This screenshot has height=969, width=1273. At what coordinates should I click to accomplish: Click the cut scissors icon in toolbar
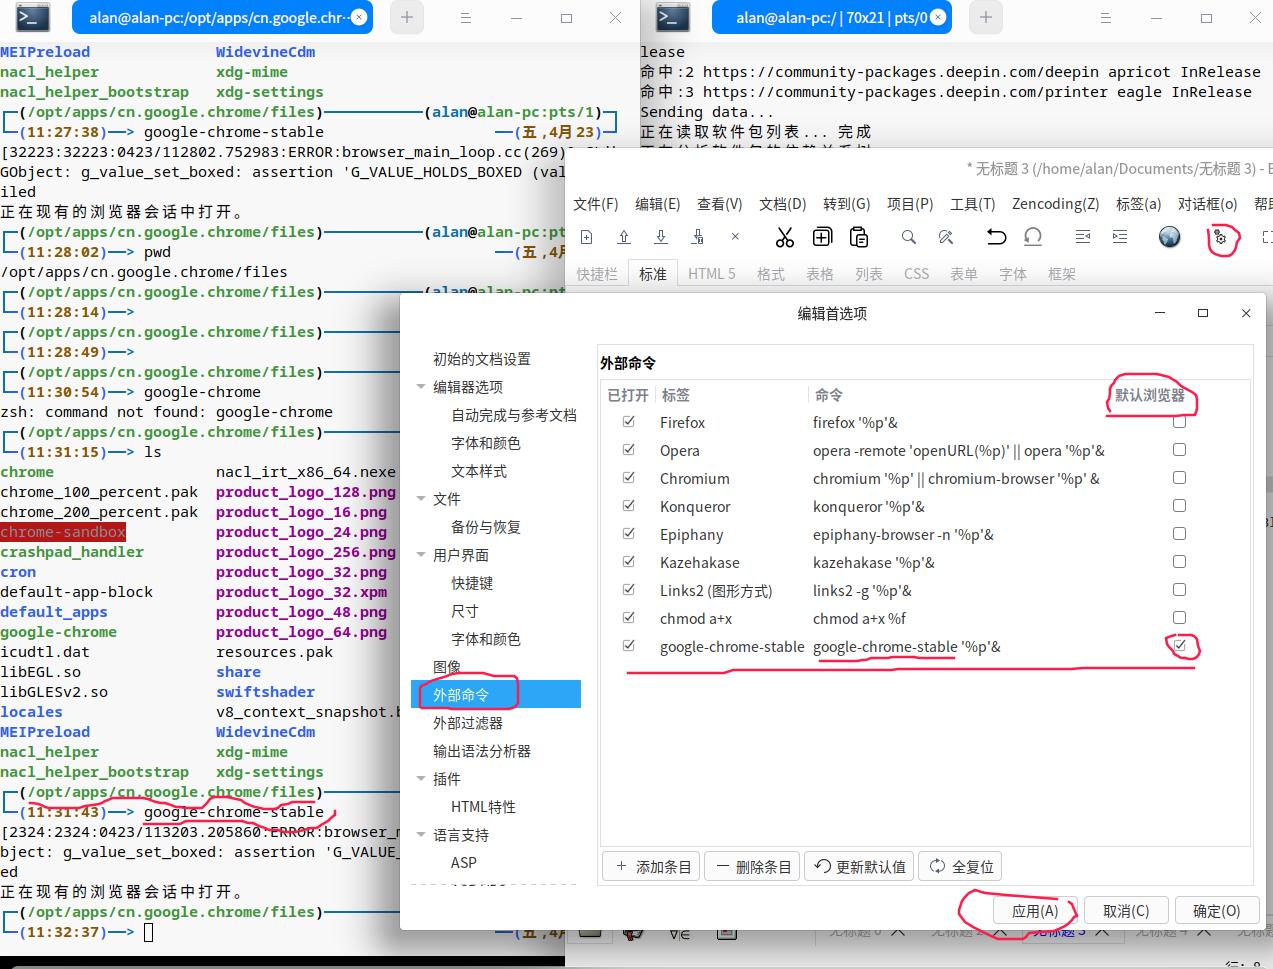pyautogui.click(x=784, y=237)
